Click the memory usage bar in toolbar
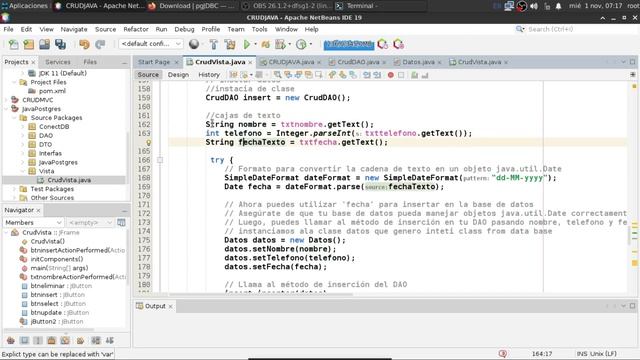 (x=349, y=44)
